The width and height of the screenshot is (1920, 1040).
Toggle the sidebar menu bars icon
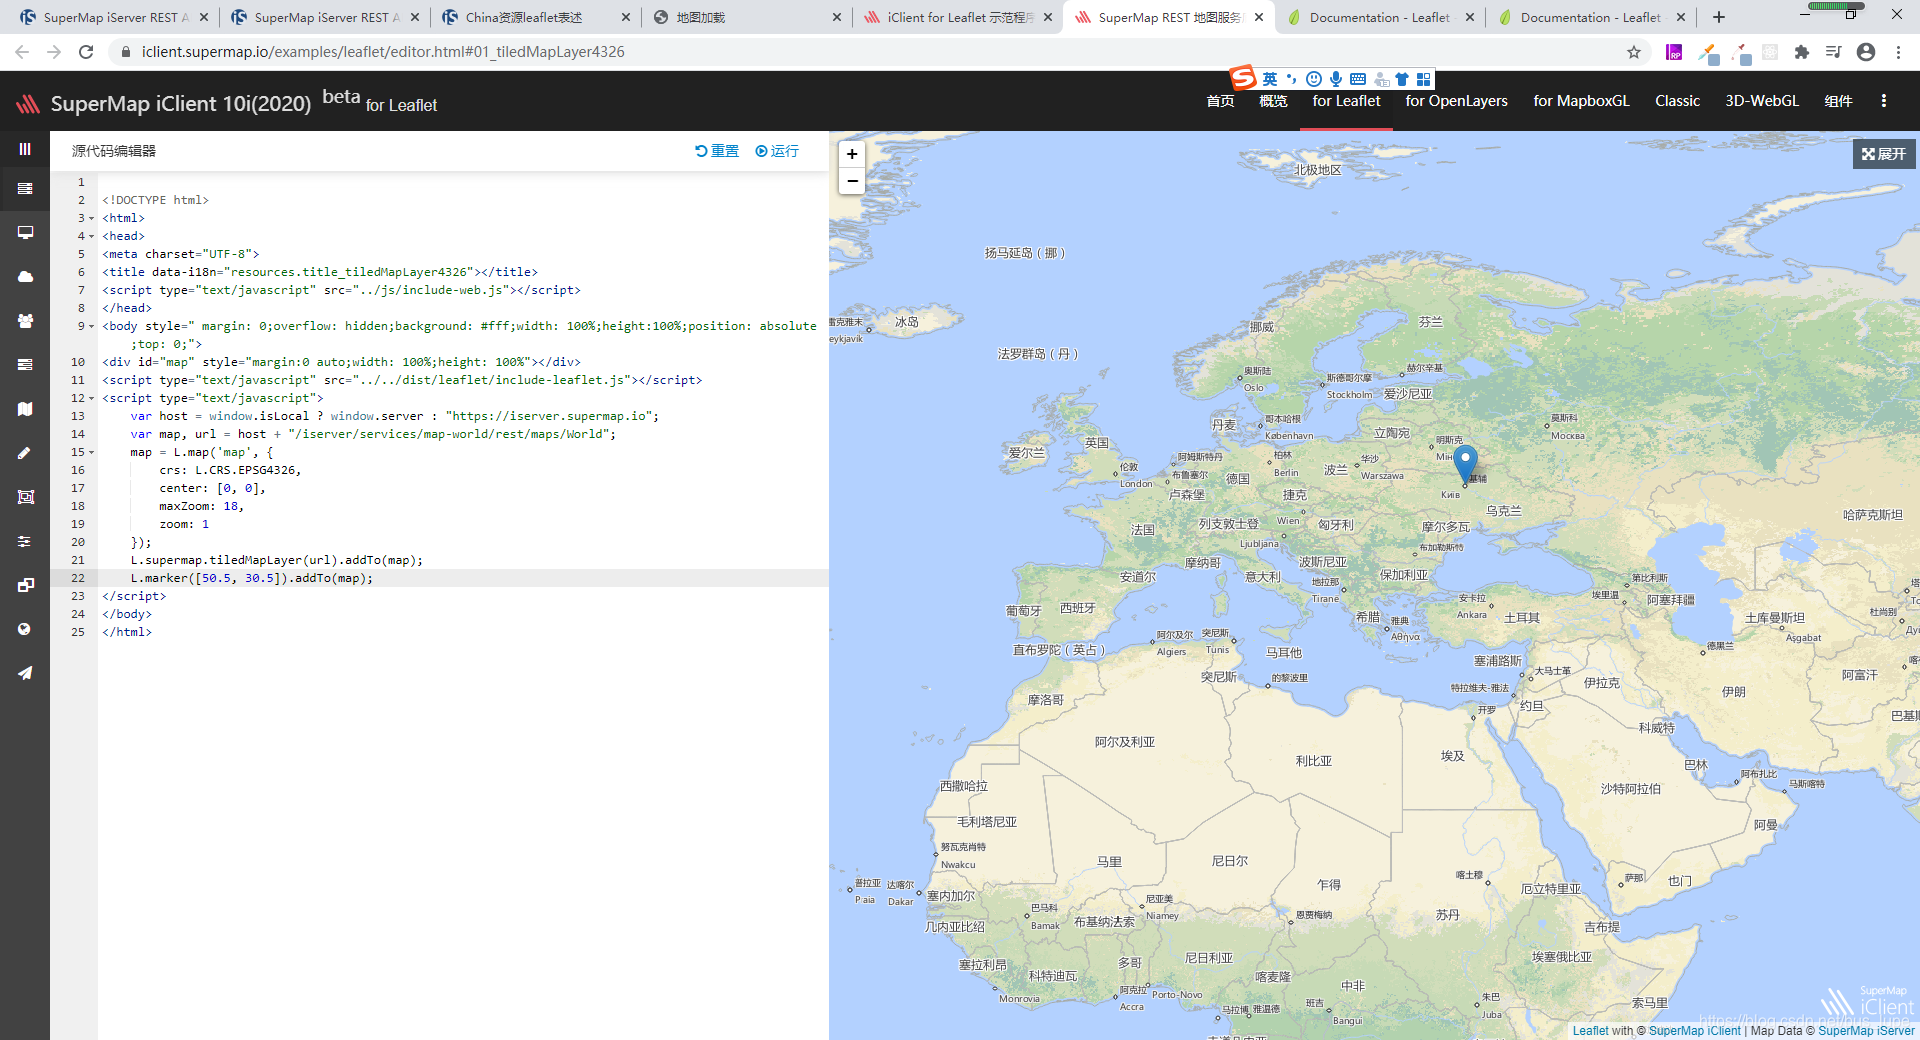click(x=25, y=149)
